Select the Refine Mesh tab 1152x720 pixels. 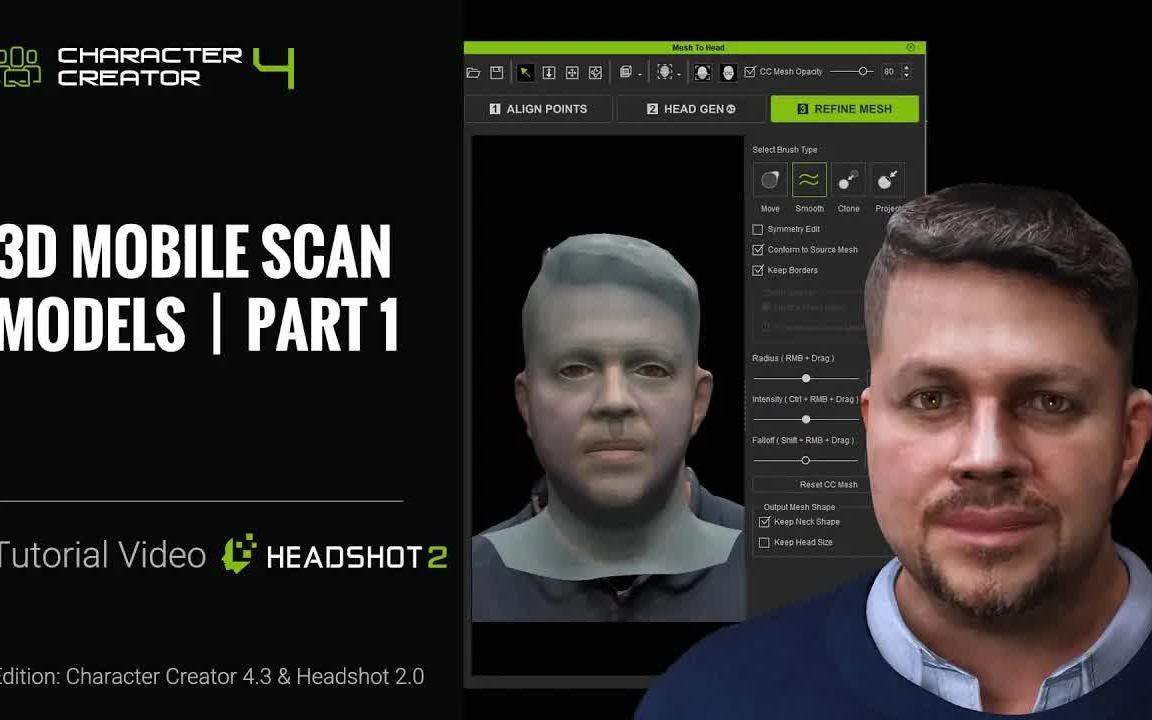[844, 109]
